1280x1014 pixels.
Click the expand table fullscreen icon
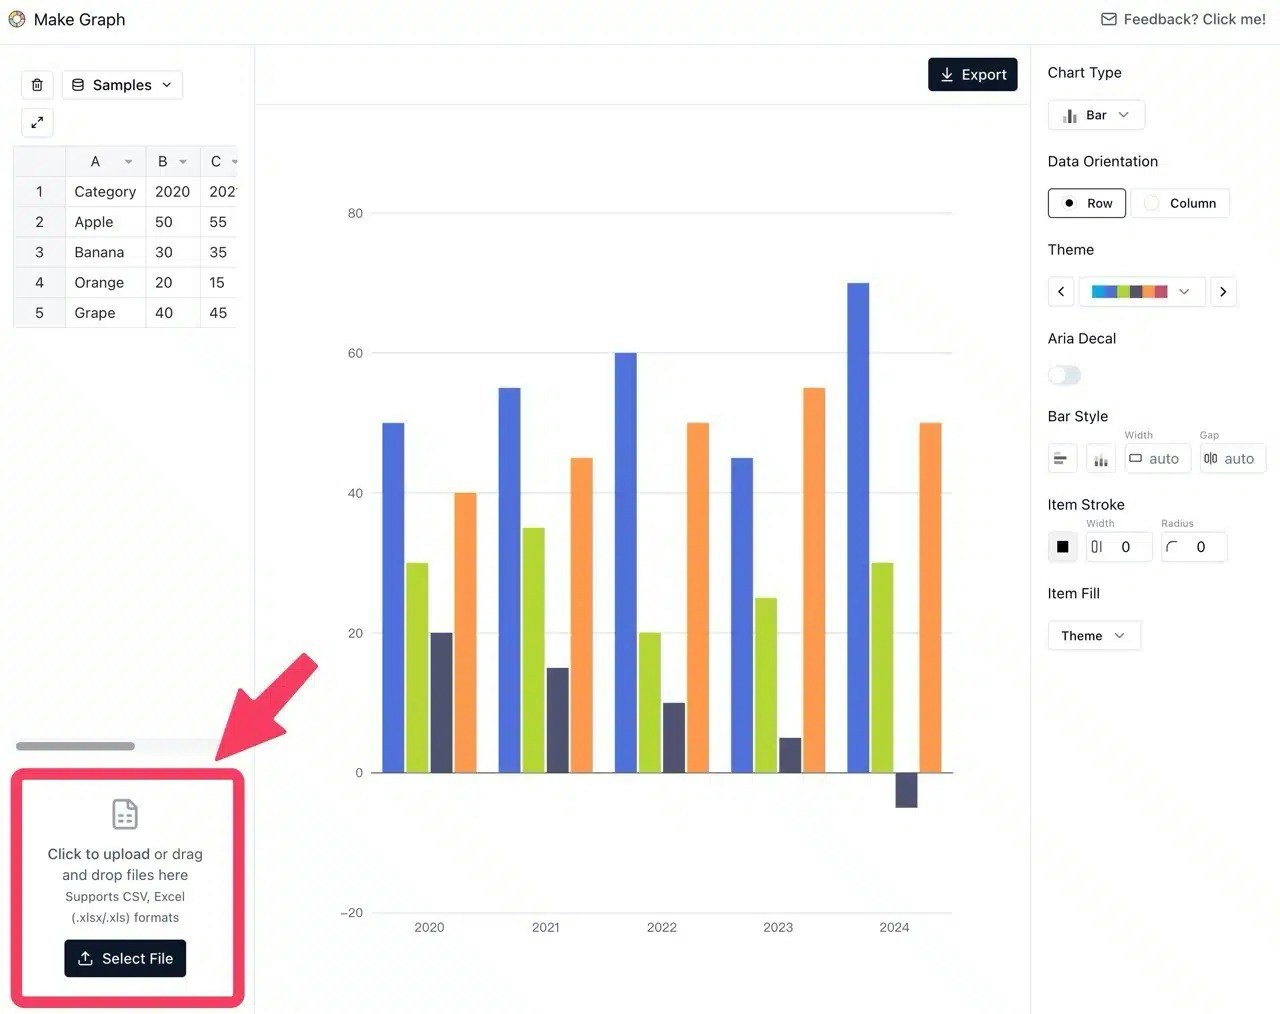point(37,122)
